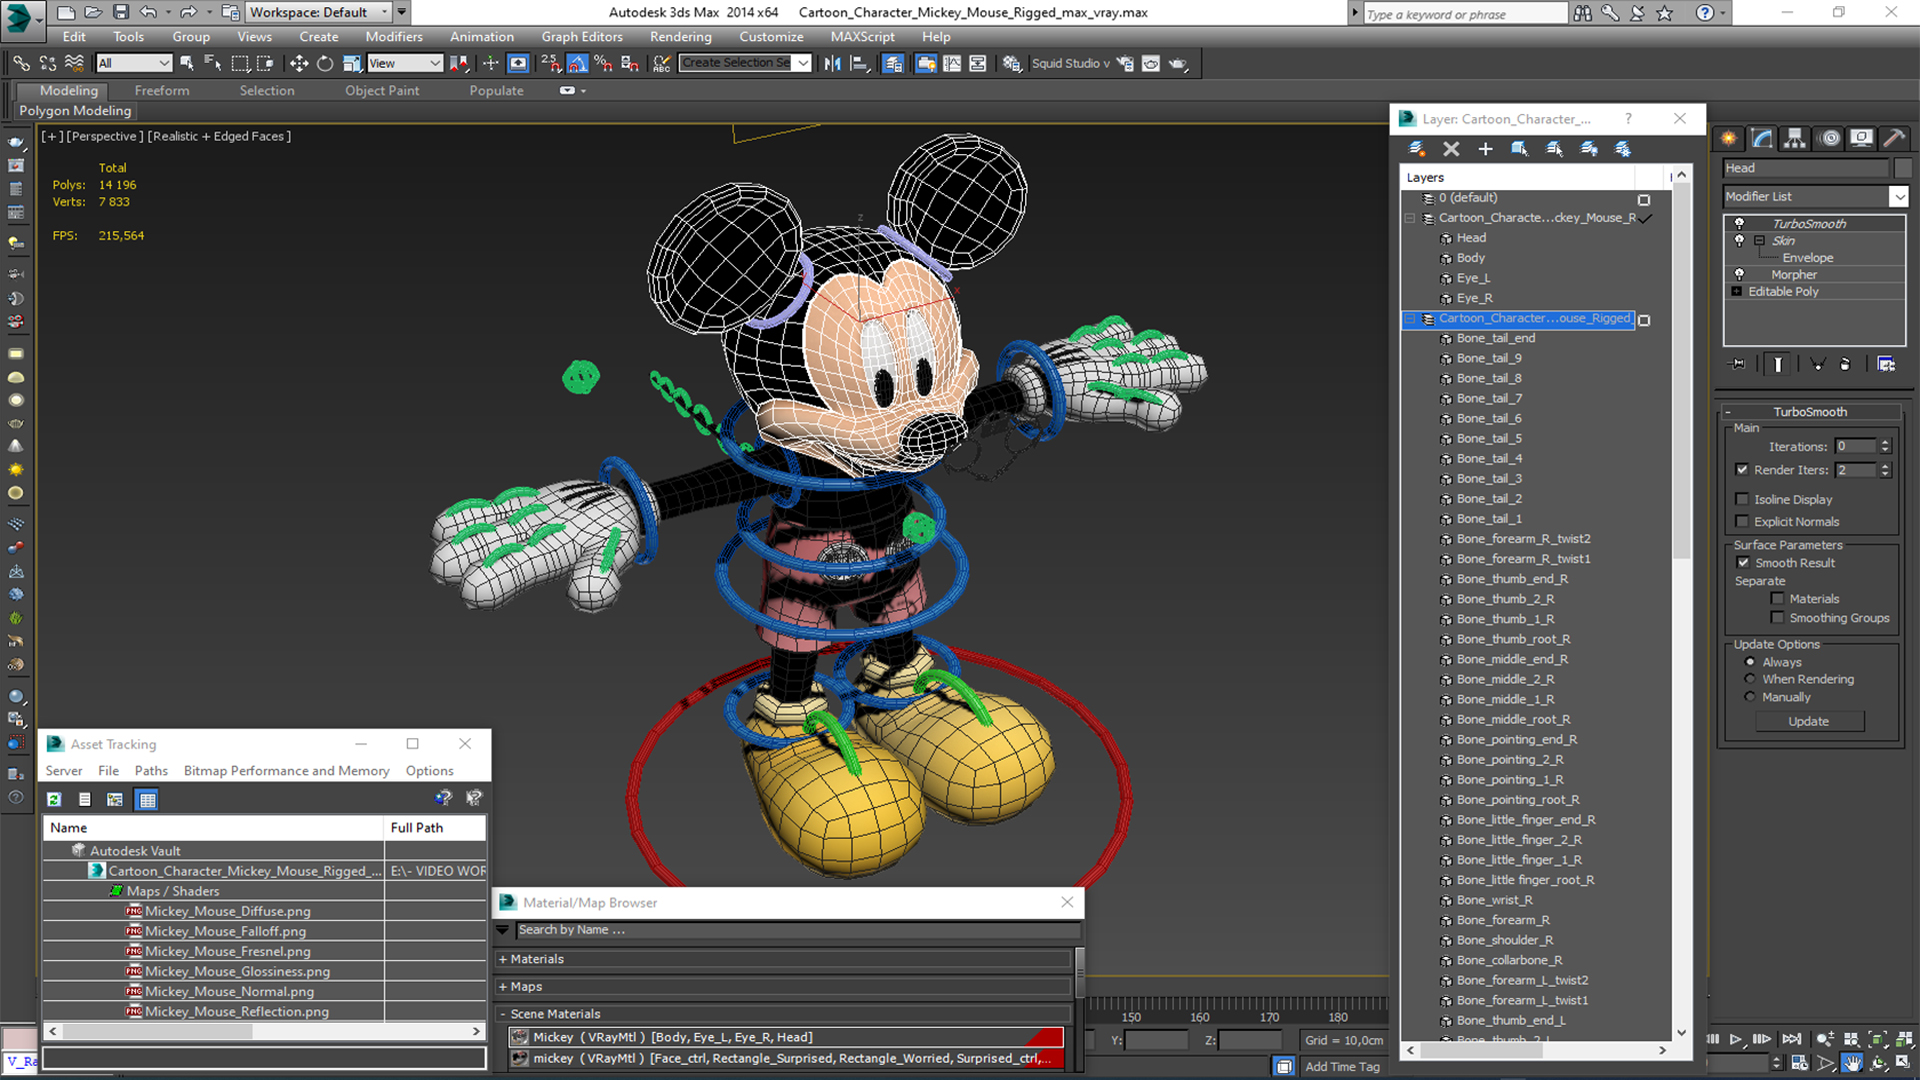Click object color swatch next to Head

(1903, 168)
